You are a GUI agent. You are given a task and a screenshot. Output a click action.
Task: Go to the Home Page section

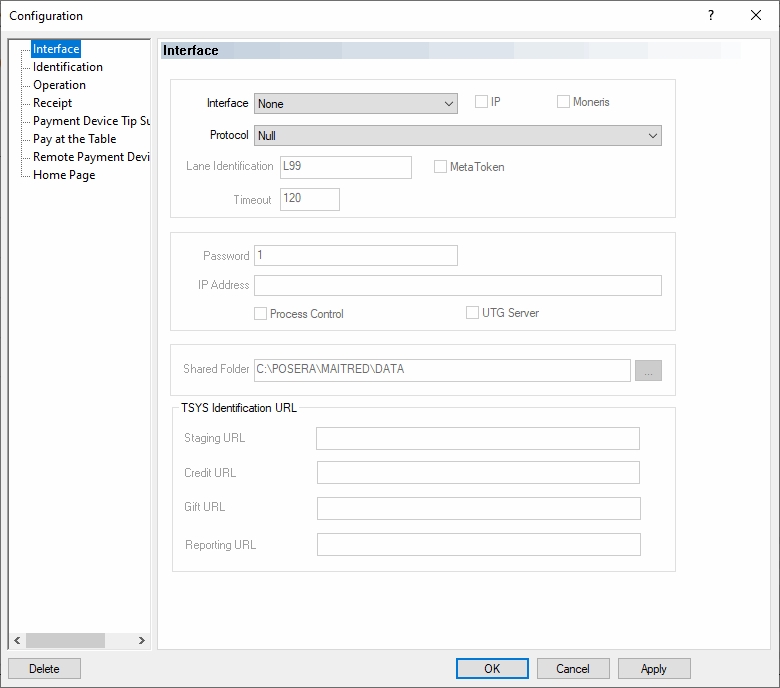(x=64, y=175)
